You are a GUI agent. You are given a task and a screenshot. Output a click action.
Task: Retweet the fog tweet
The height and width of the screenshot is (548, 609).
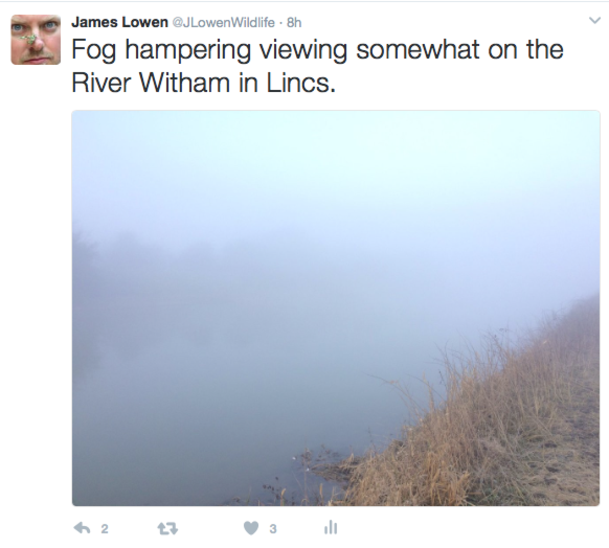click(167, 528)
